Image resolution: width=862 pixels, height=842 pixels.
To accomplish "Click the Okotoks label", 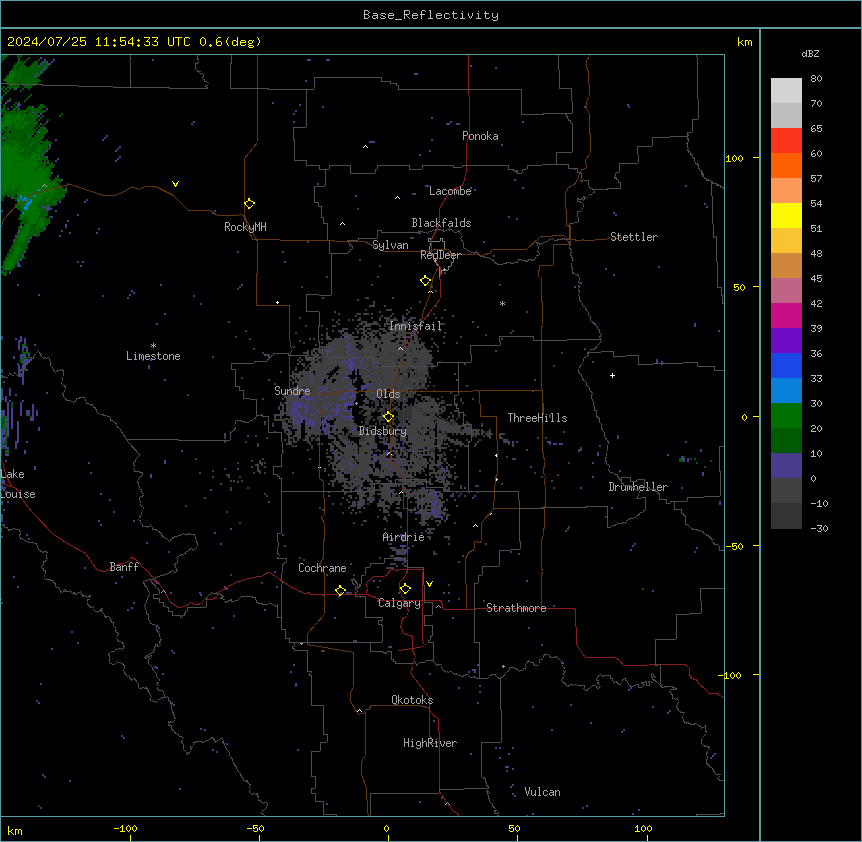I will [412, 700].
